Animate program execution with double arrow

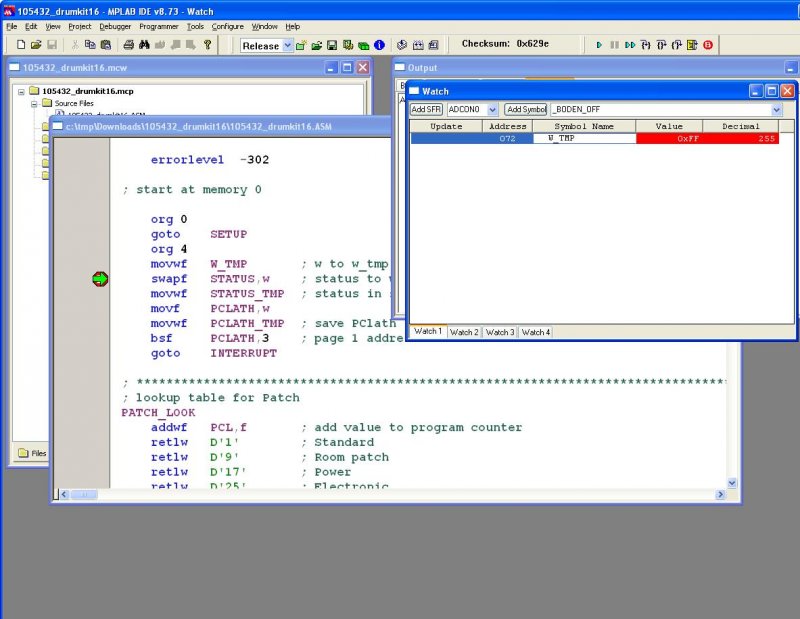click(630, 45)
